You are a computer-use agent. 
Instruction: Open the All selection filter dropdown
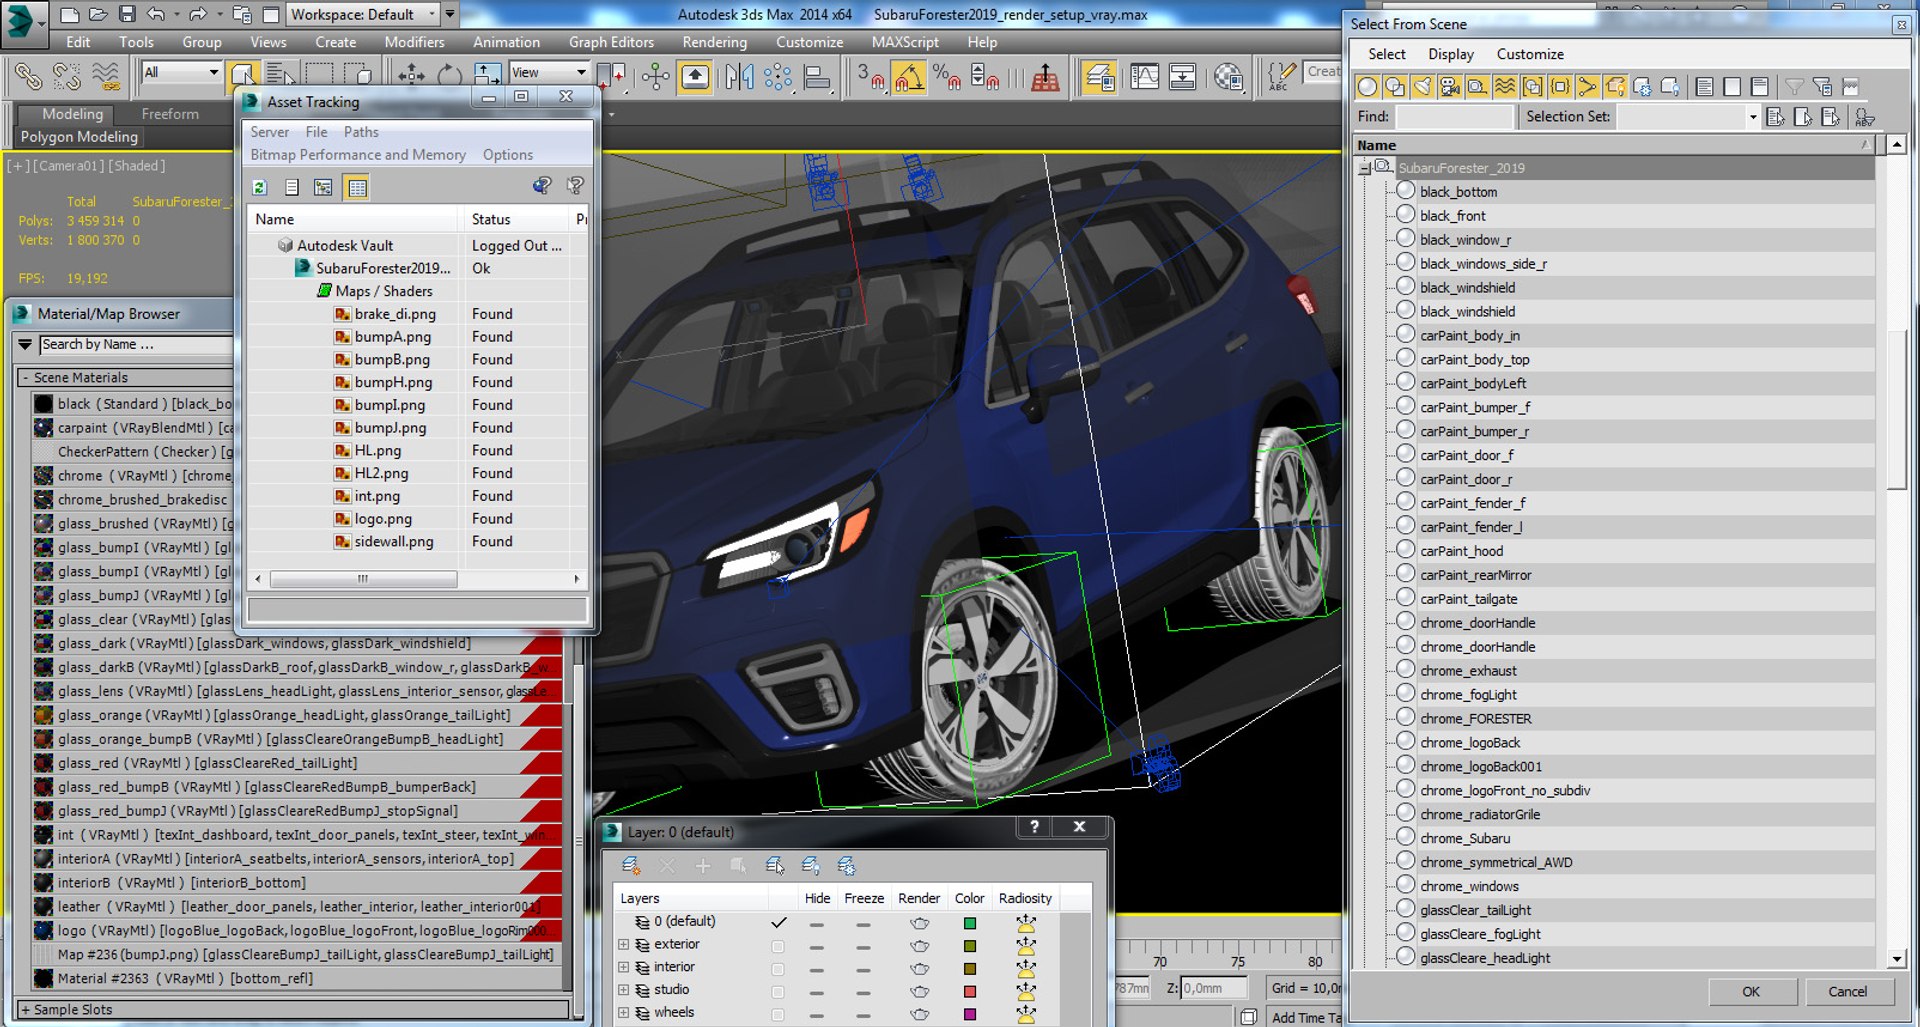point(181,72)
